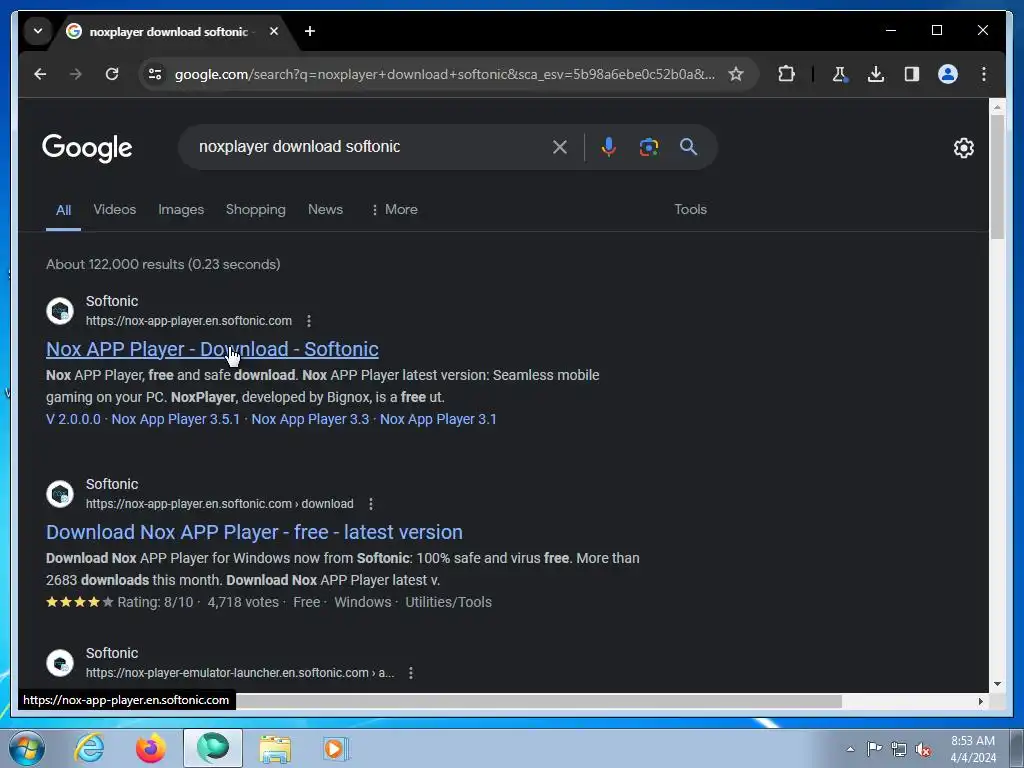
Task: View site information icon in address bar
Action: pyautogui.click(x=155, y=74)
